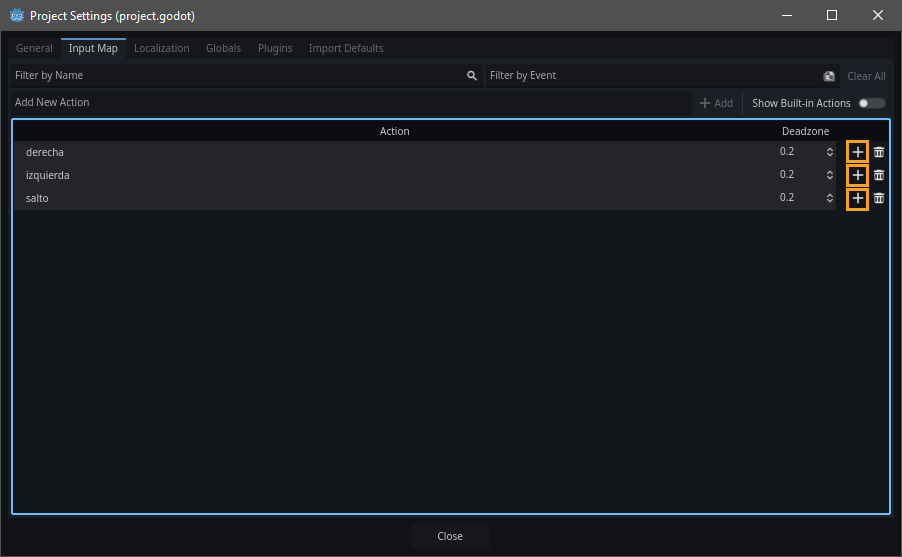902x557 pixels.
Task: Adjust the salto deadzone stepper arrows
Action: coord(829,198)
